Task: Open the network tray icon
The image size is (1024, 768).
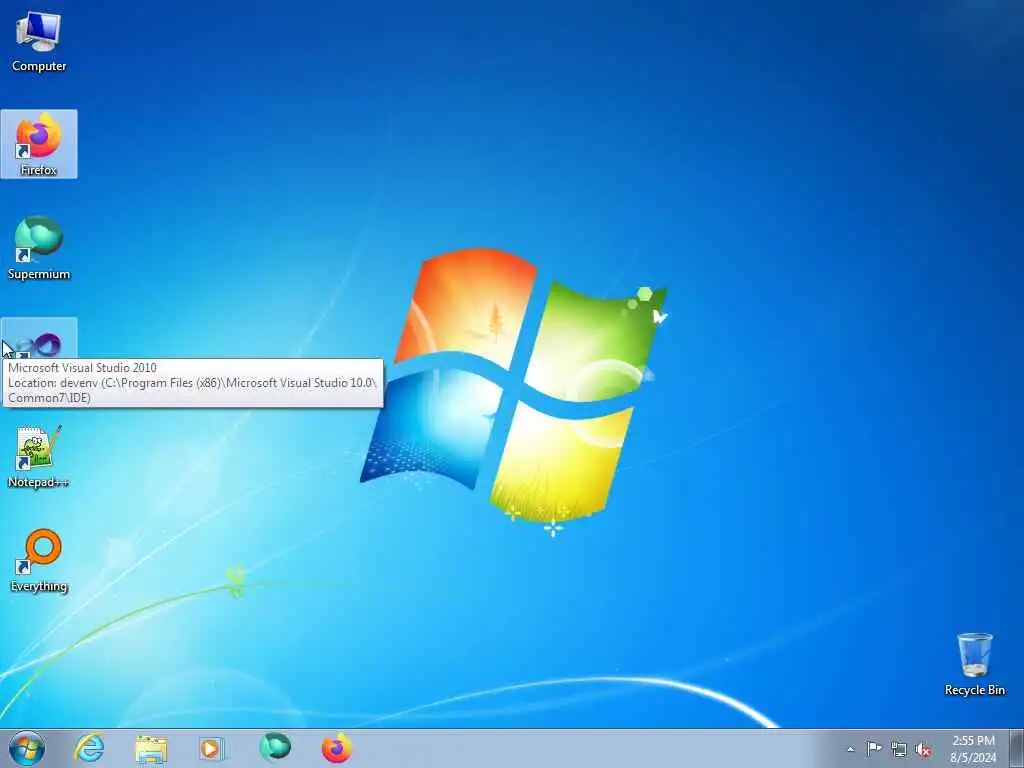Action: click(899, 749)
